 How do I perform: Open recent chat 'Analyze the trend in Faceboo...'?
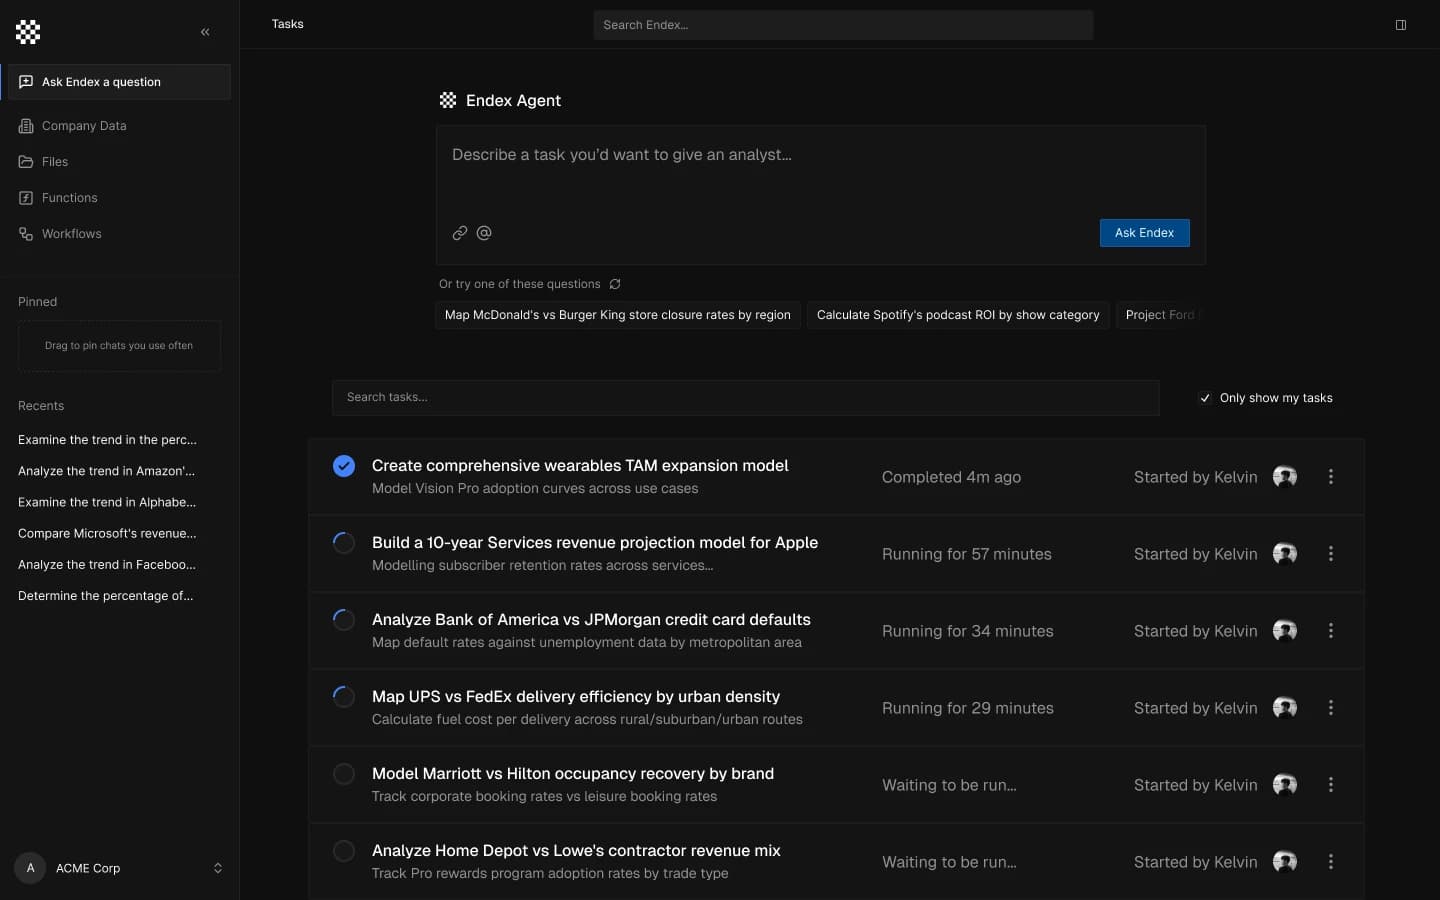[107, 564]
